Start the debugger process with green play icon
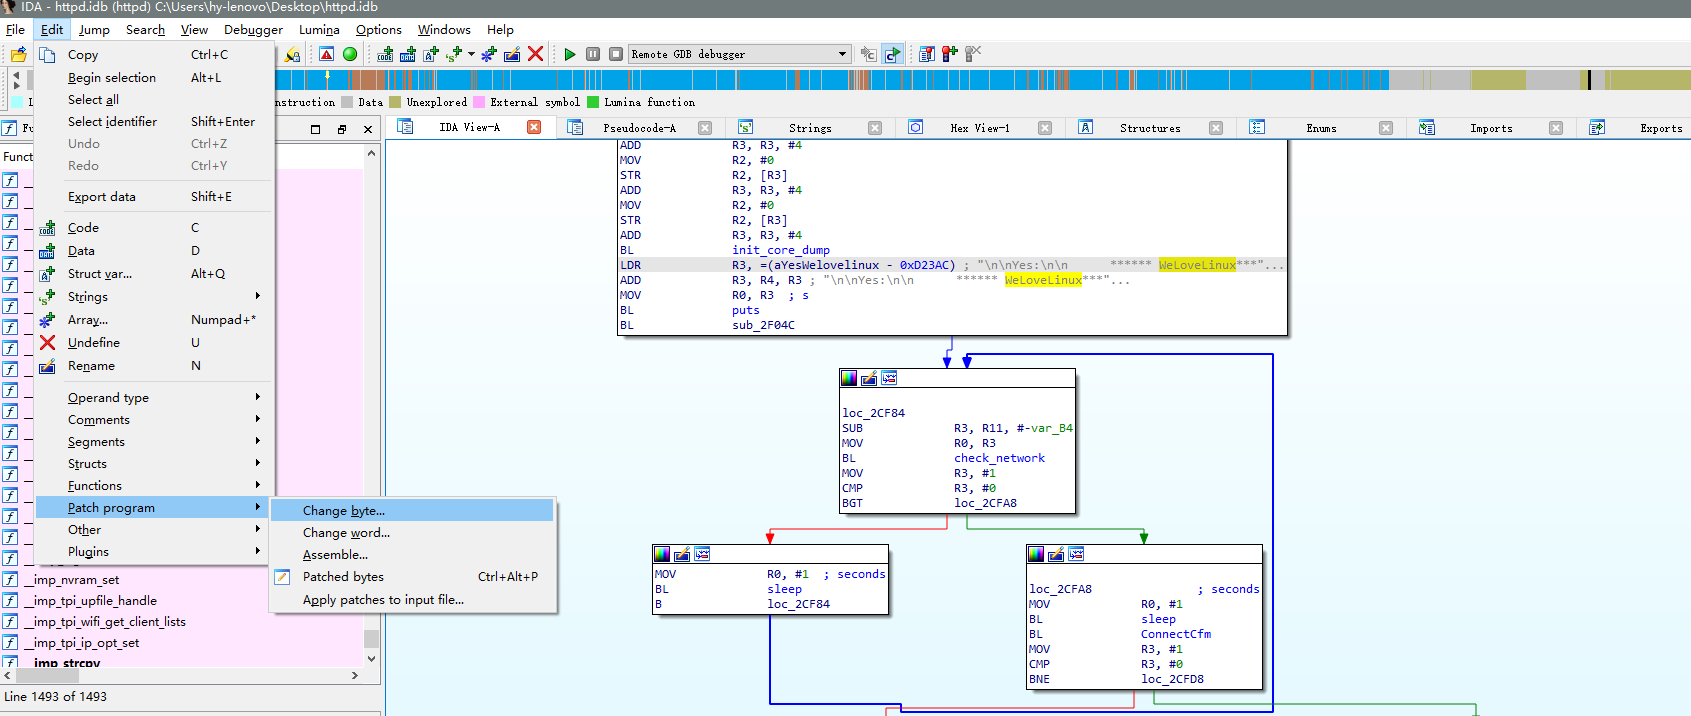The image size is (1691, 716). click(570, 54)
